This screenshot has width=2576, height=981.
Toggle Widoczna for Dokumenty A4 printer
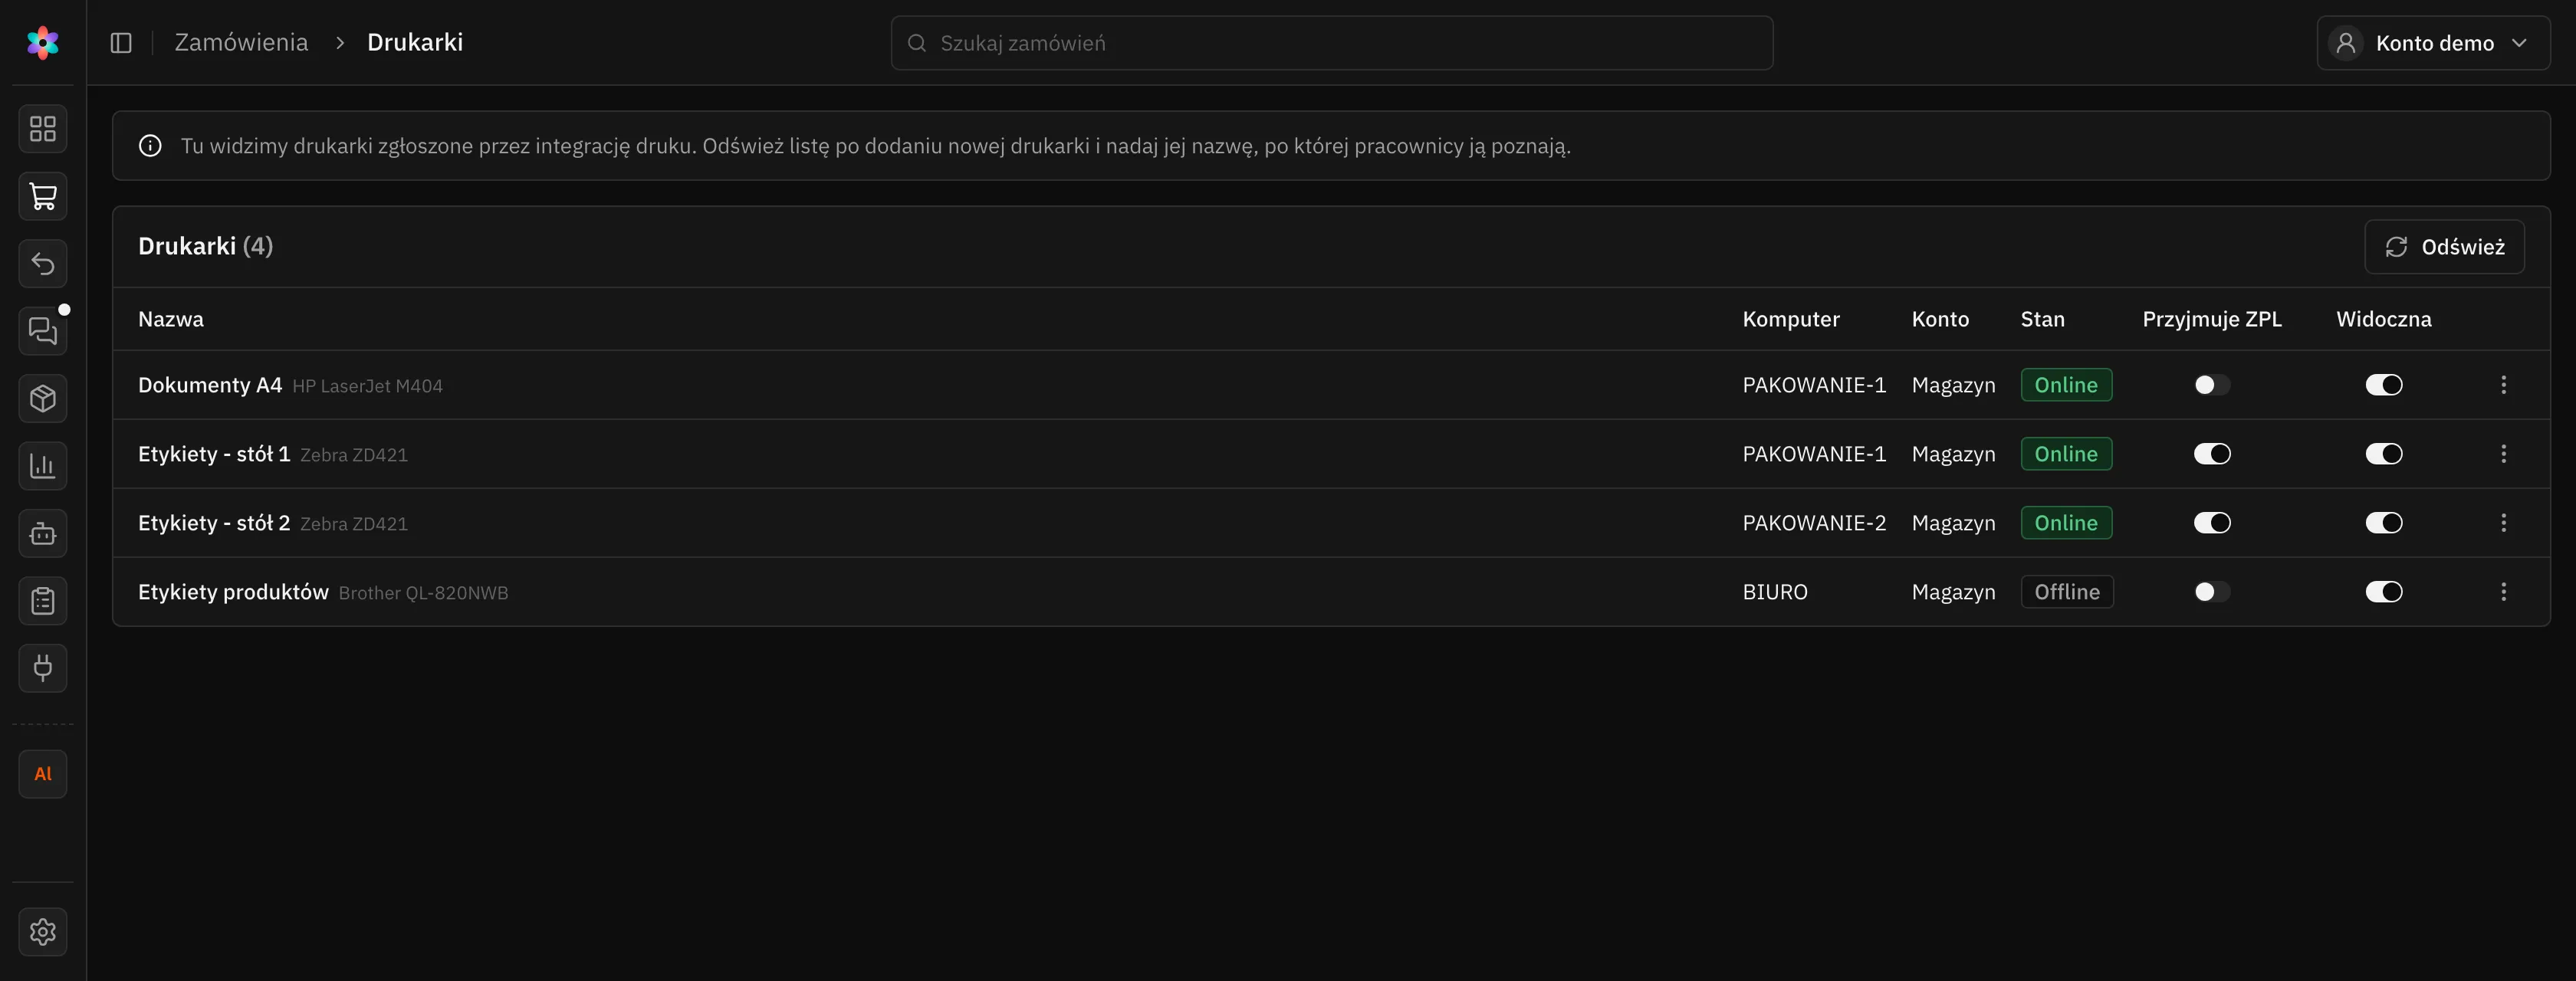tap(2383, 385)
